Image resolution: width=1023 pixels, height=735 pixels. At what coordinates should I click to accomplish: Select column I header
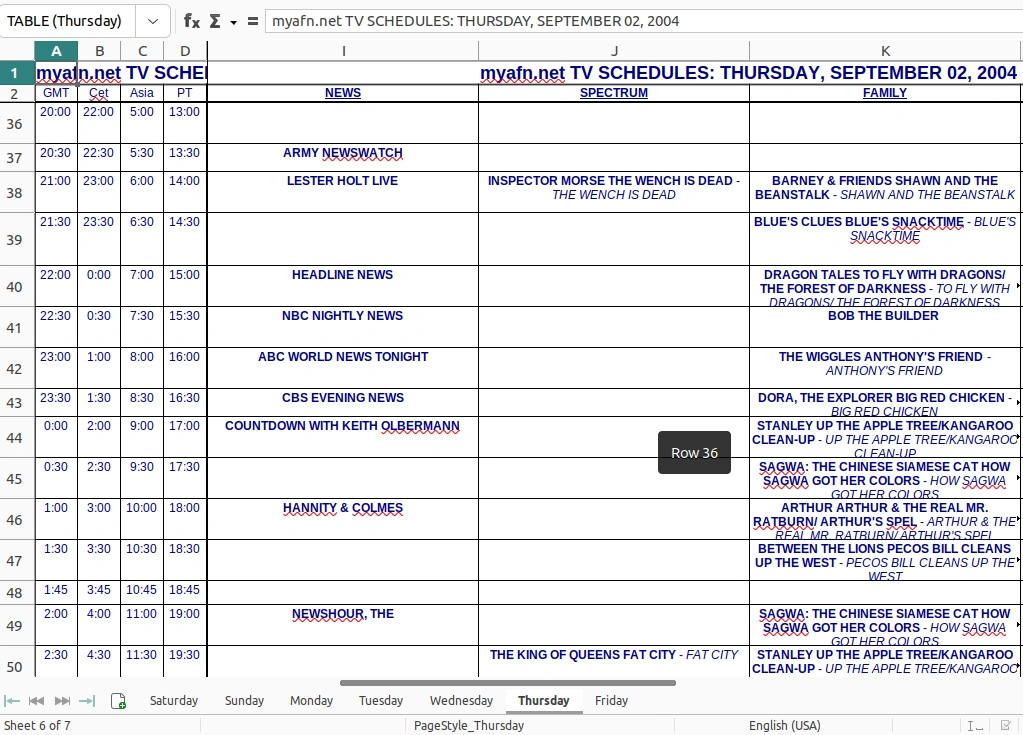(x=343, y=51)
